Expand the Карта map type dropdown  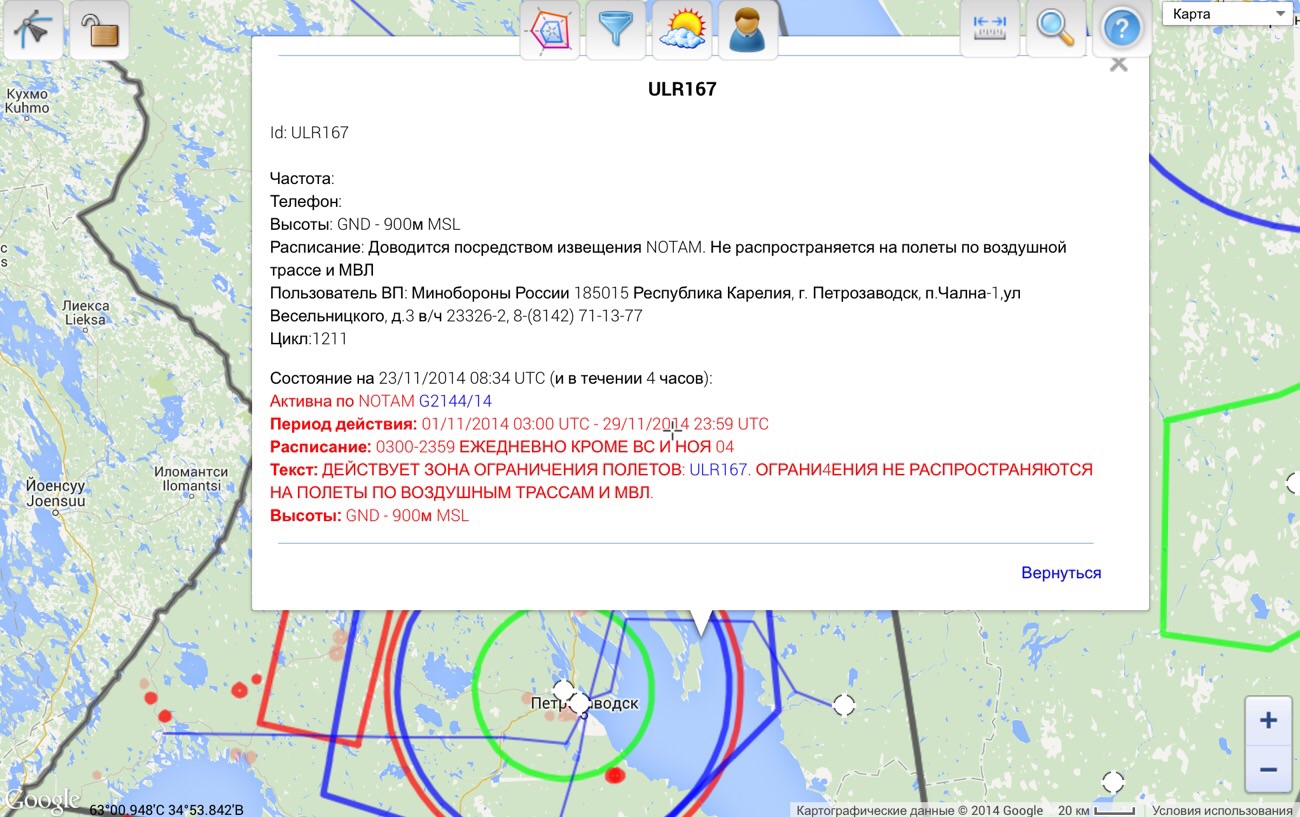coord(1228,14)
